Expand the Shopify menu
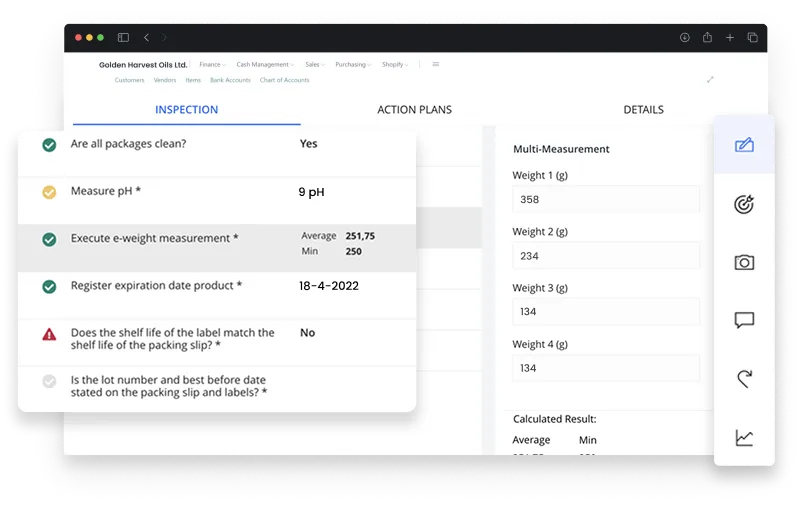The image size is (812, 508). (x=395, y=64)
